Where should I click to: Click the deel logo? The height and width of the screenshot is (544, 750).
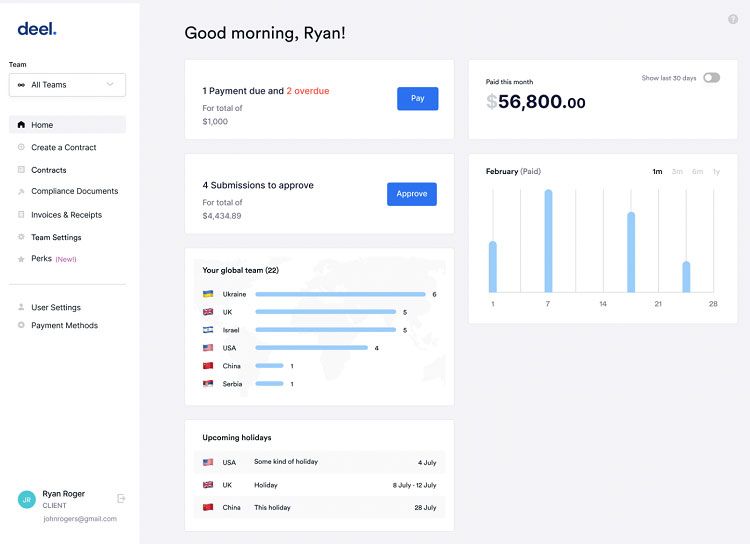37,29
